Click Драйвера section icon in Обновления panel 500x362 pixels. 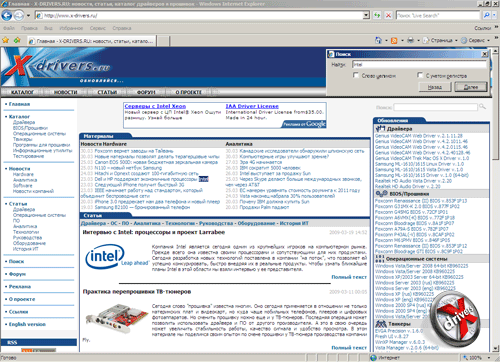coord(380,128)
